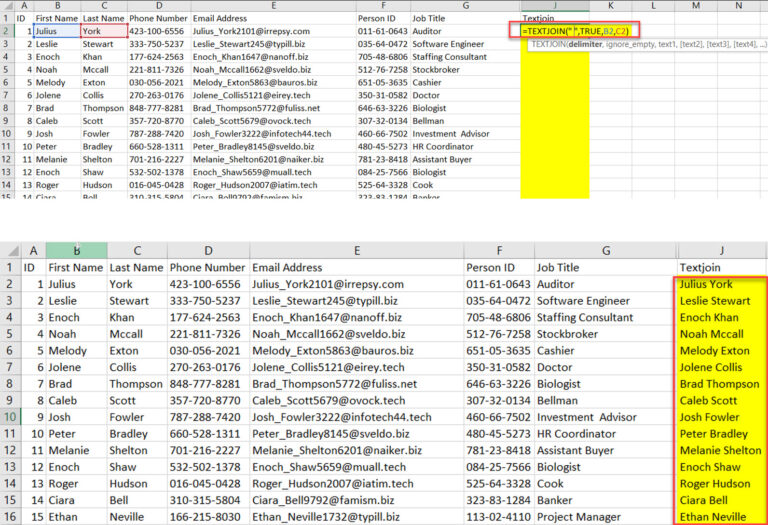This screenshot has width=768, height=525.
Task: Select column L header
Action: coord(653,5)
